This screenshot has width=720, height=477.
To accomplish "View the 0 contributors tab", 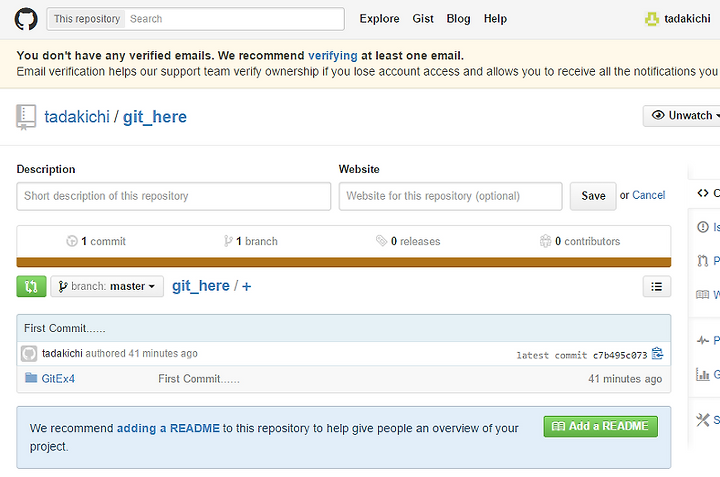I will tap(580, 241).
